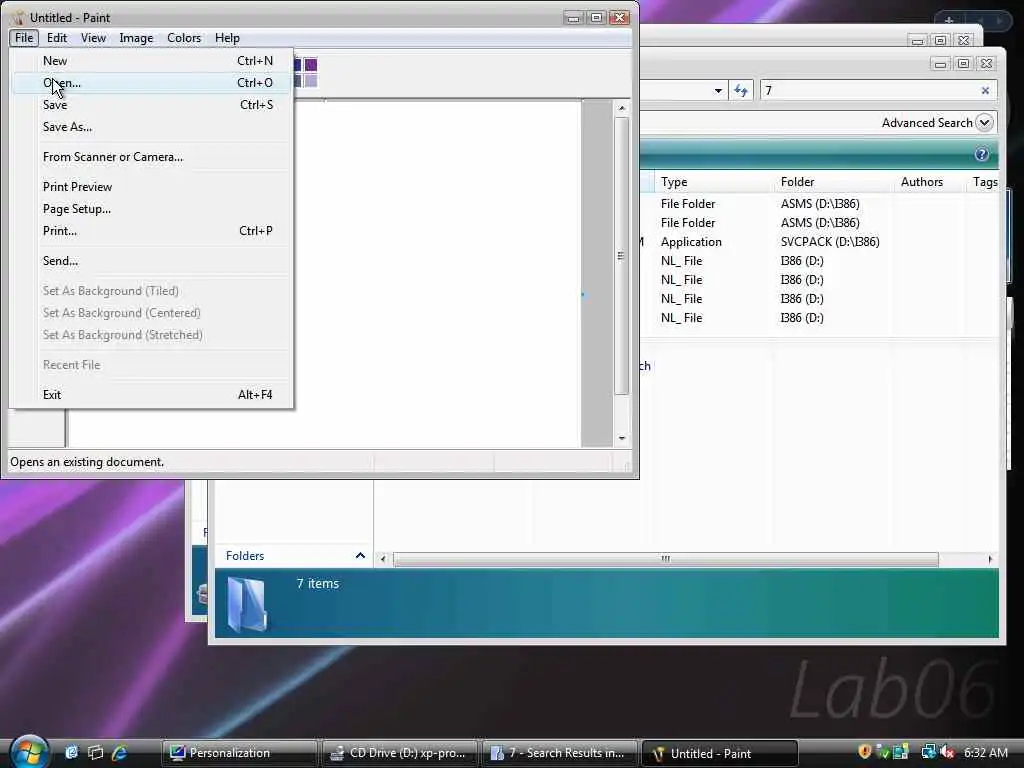The height and width of the screenshot is (768, 1024).
Task: Open the Edit menu in Paint
Action: (x=57, y=38)
